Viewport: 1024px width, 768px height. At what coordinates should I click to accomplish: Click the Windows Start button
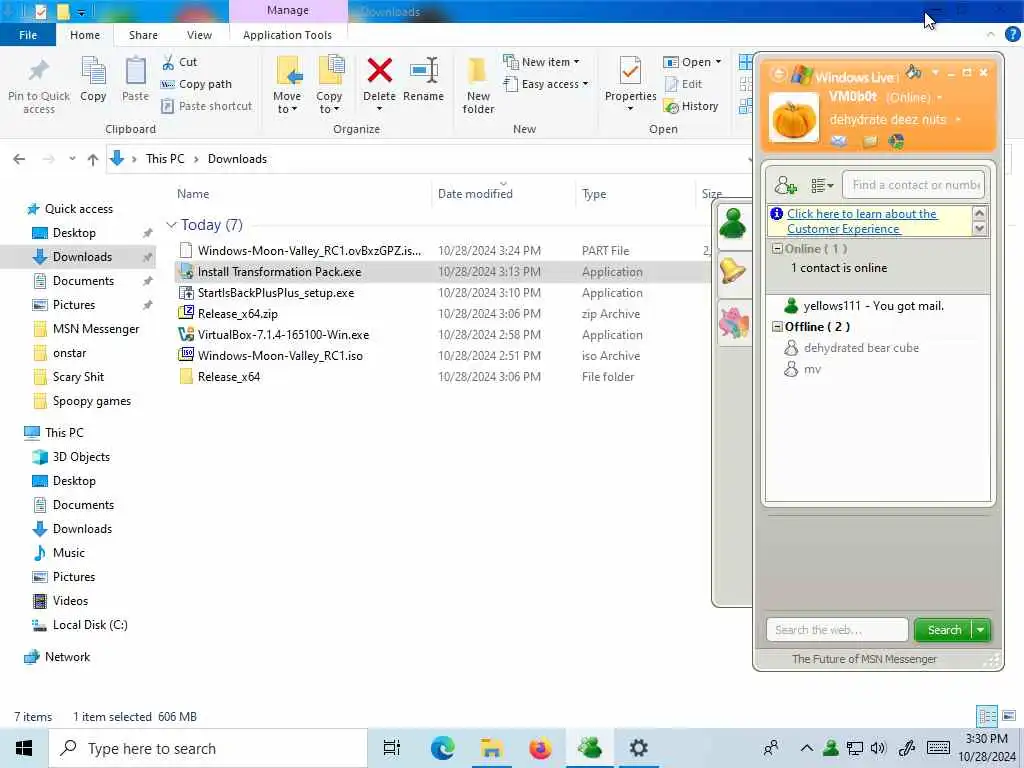click(24, 748)
